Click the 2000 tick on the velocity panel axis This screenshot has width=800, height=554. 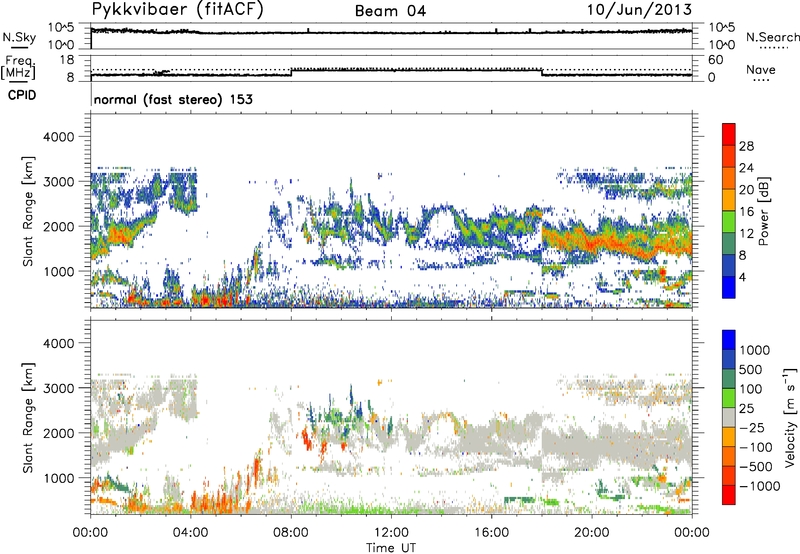[x=58, y=433]
